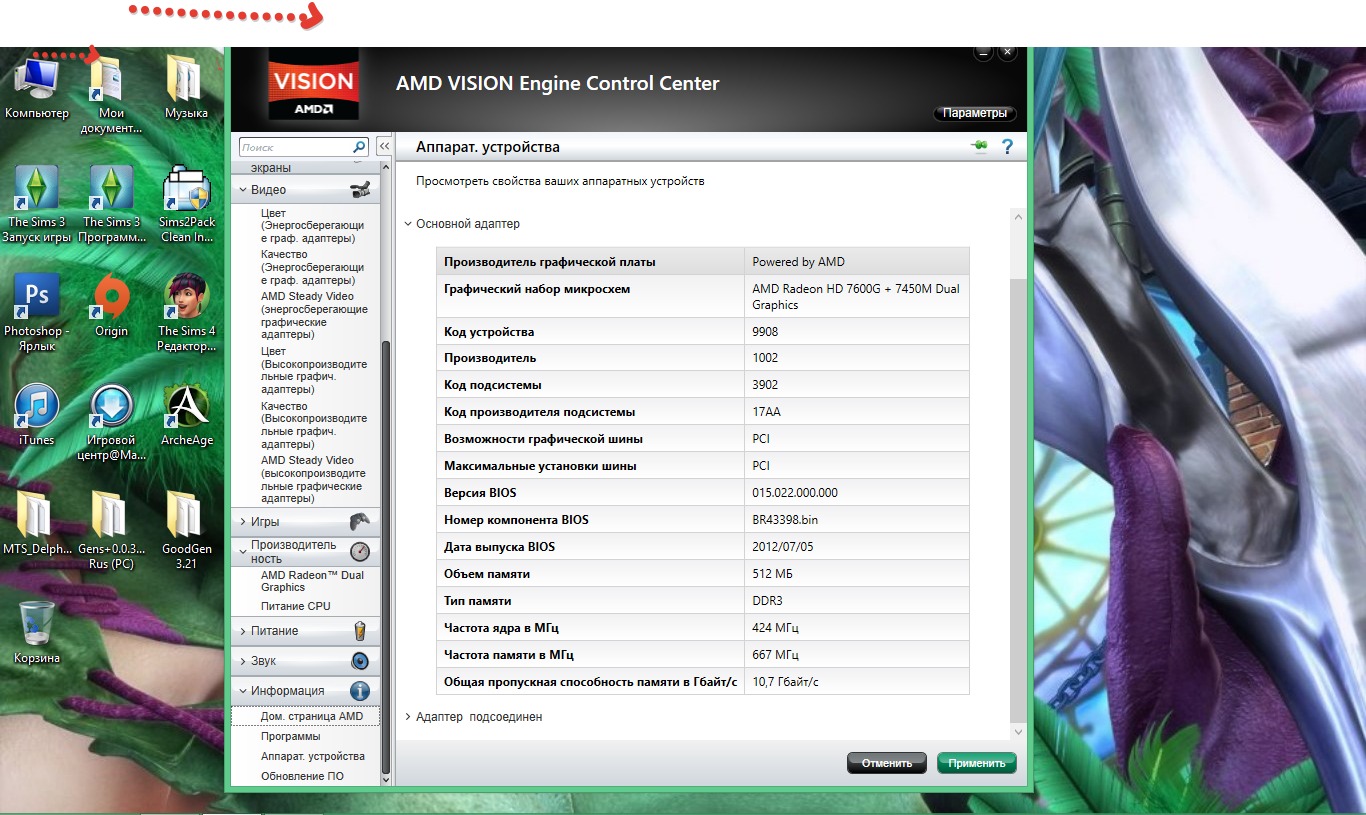Screen dimensions: 1366x815
Task: Click the Производительность gauge icon
Action: click(360, 551)
